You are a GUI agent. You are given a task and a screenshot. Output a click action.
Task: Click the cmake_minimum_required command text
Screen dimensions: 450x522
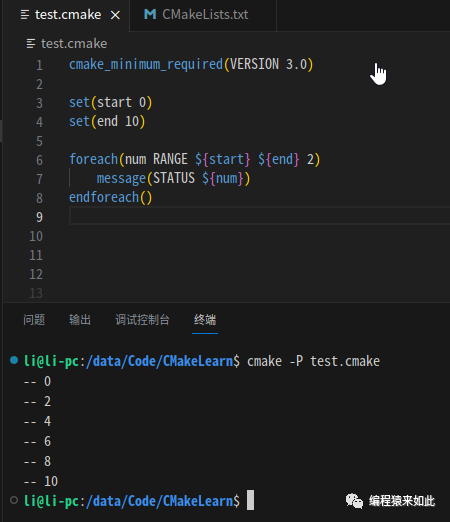[146, 64]
